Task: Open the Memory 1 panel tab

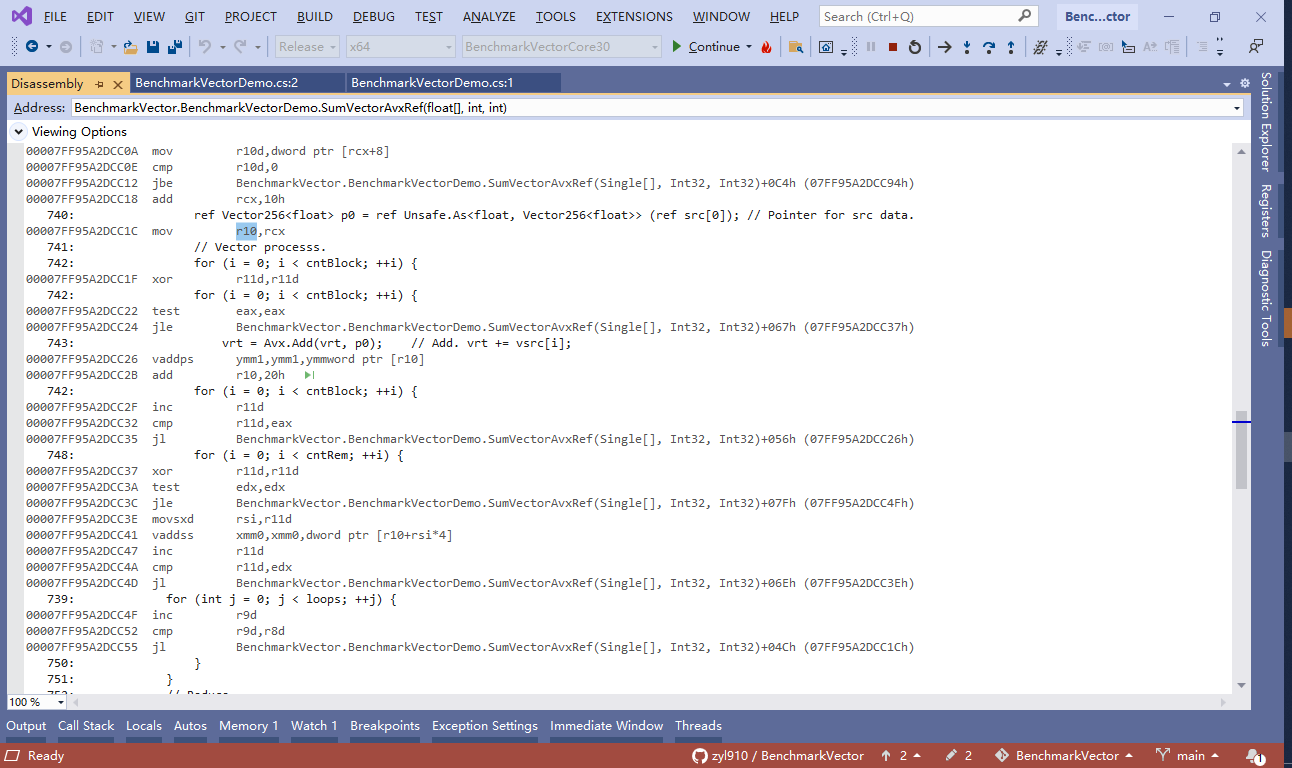Action: tap(249, 726)
